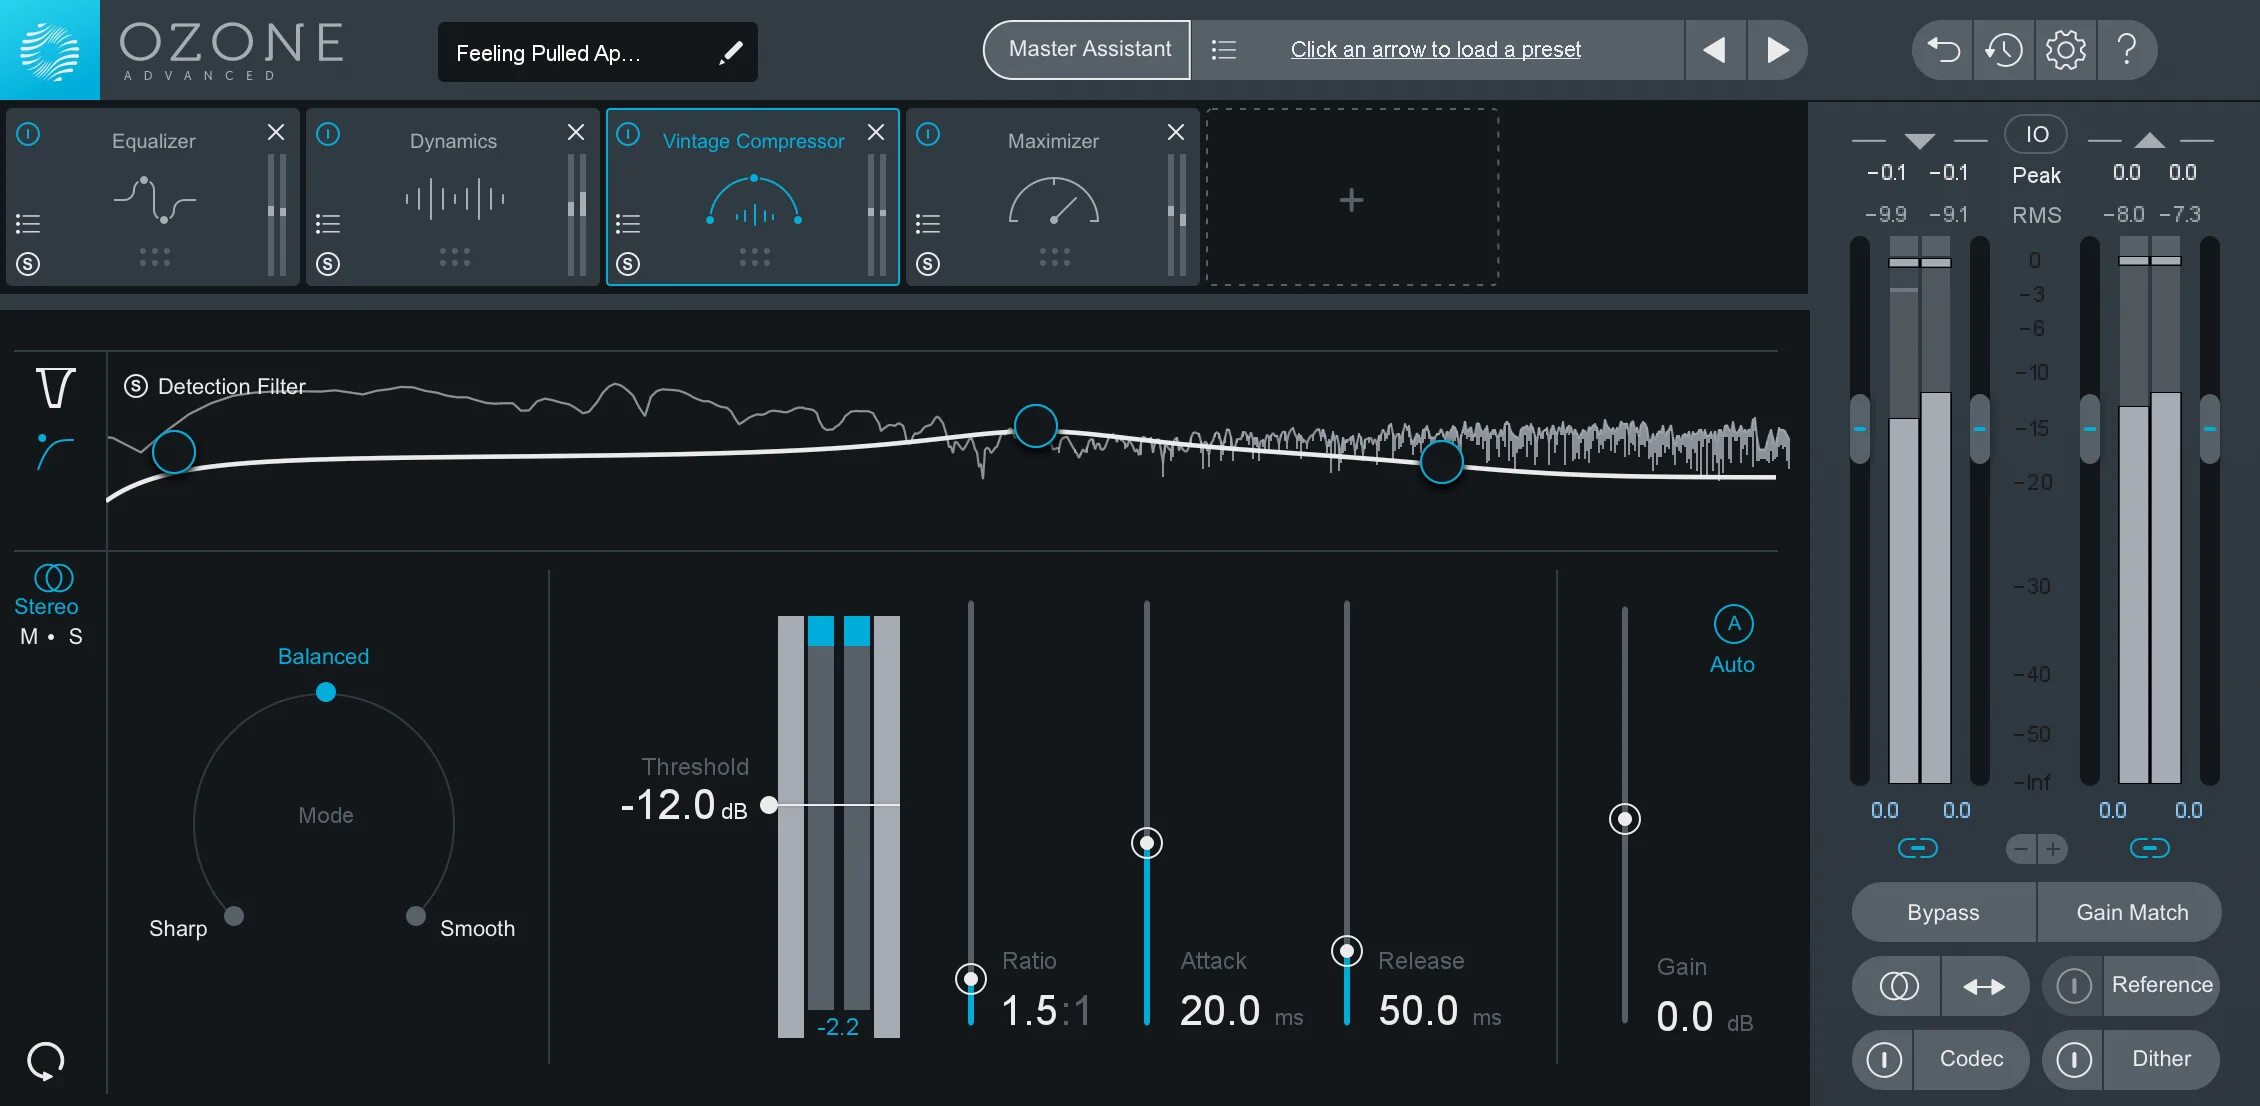Screen dimensions: 2260x1106
Task: Add a new module with plus slot
Action: coord(1352,198)
